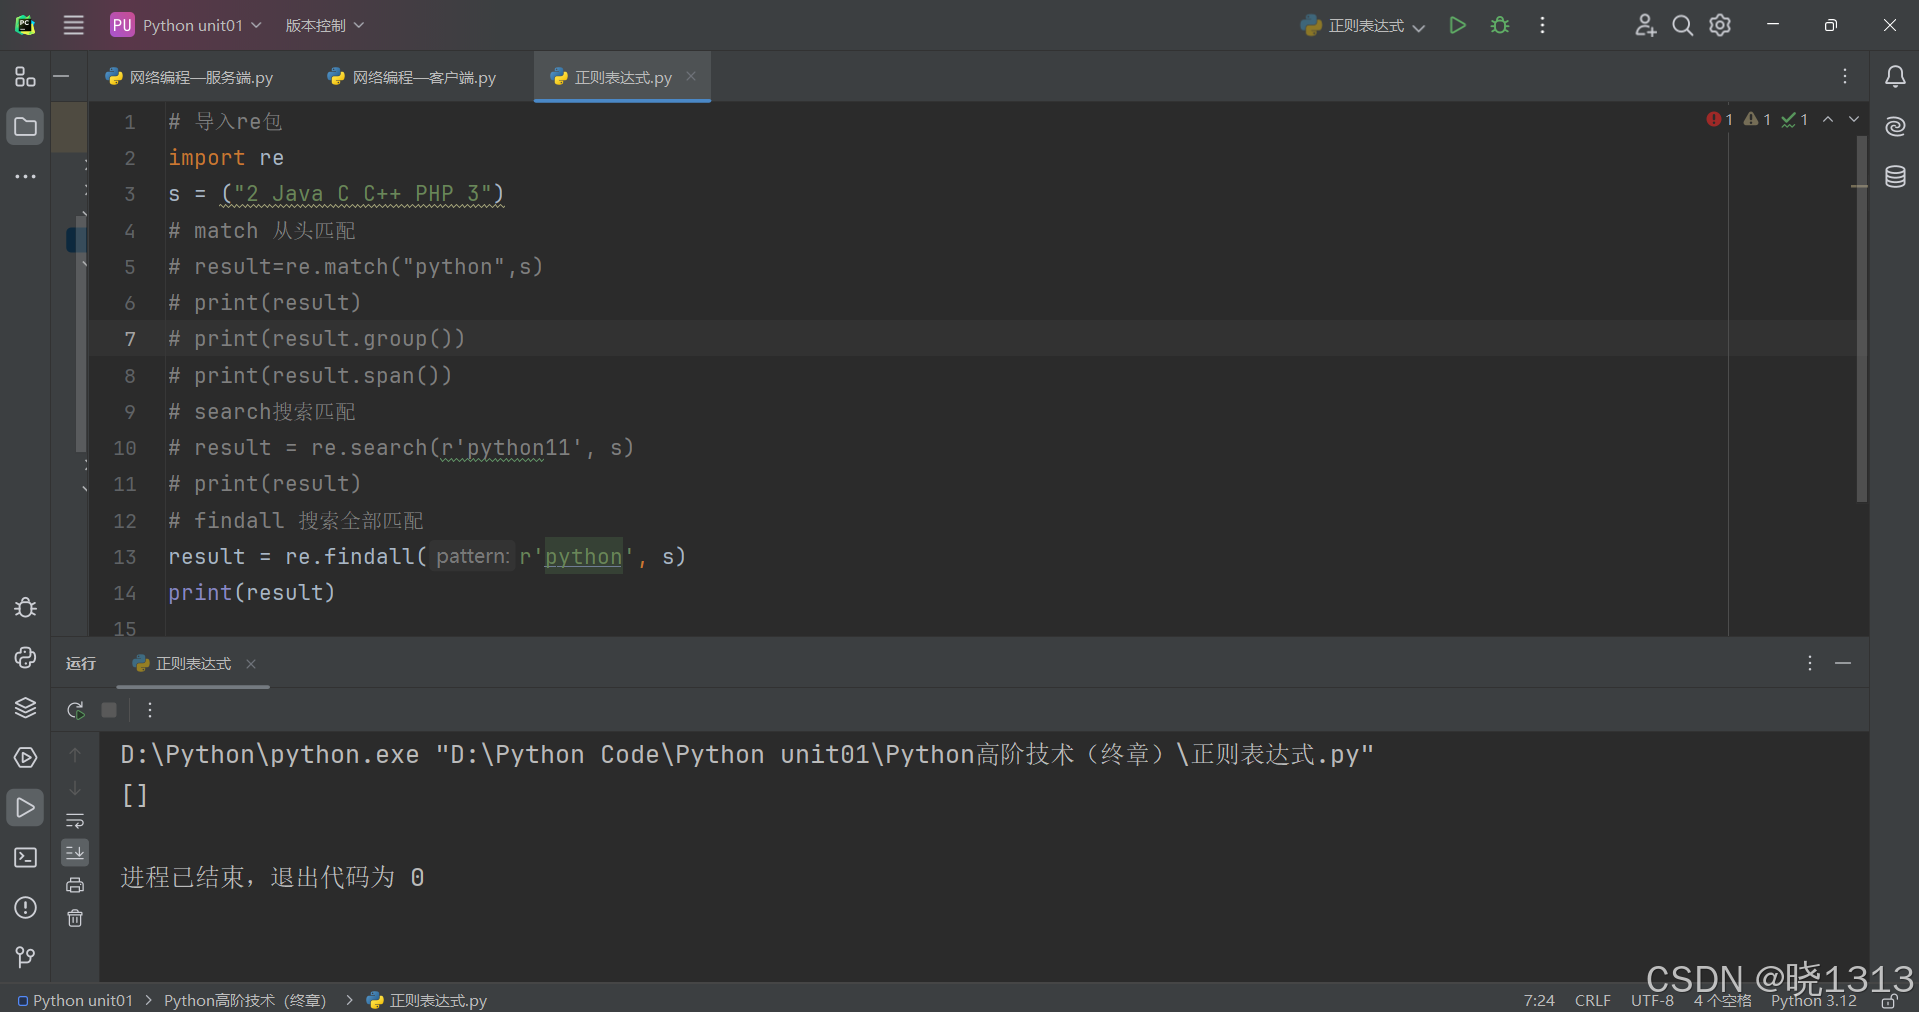Open the Python Packages layers icon
Viewport: 1919px width, 1012px height.
pyautogui.click(x=25, y=707)
